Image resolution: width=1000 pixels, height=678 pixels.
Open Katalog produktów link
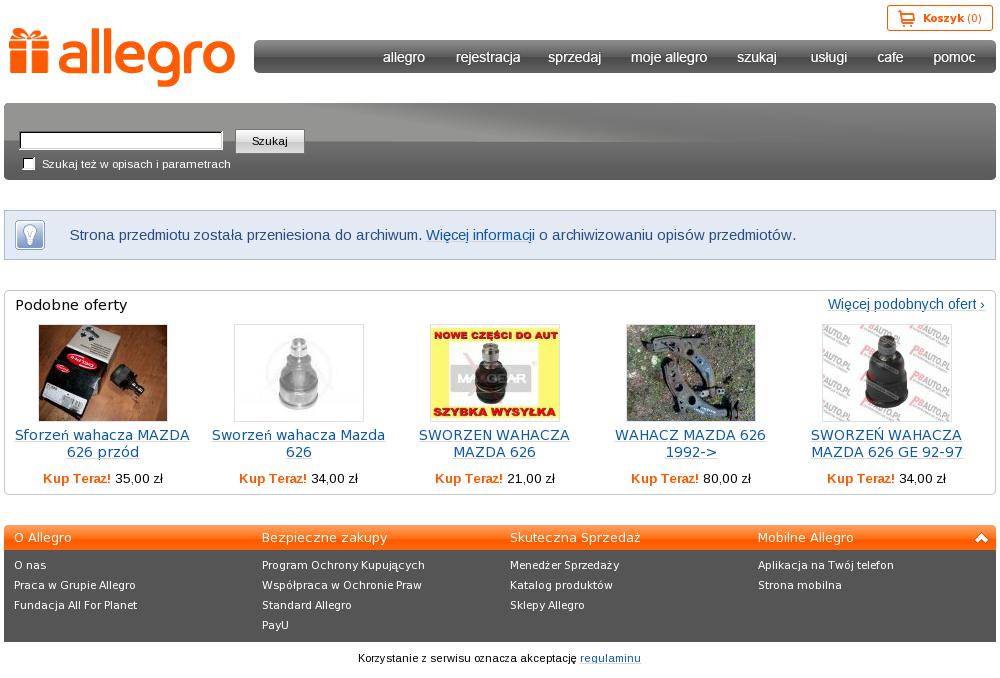click(x=561, y=585)
